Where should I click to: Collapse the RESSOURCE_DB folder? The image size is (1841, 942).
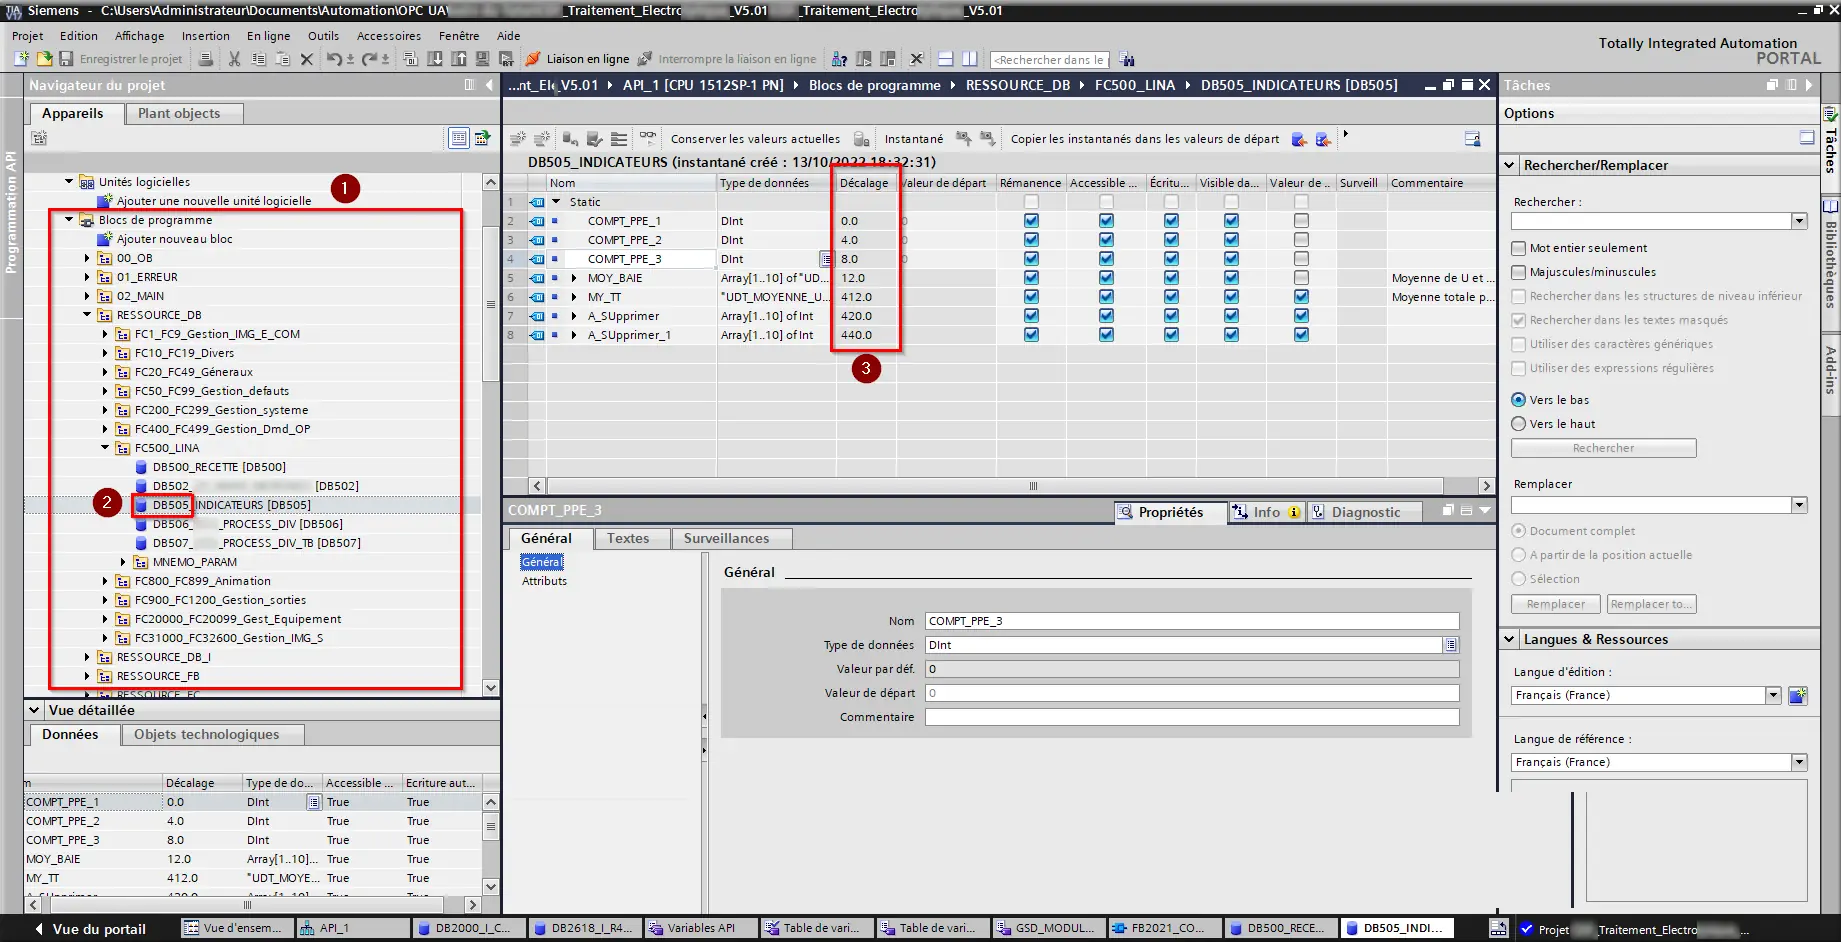[x=87, y=315]
